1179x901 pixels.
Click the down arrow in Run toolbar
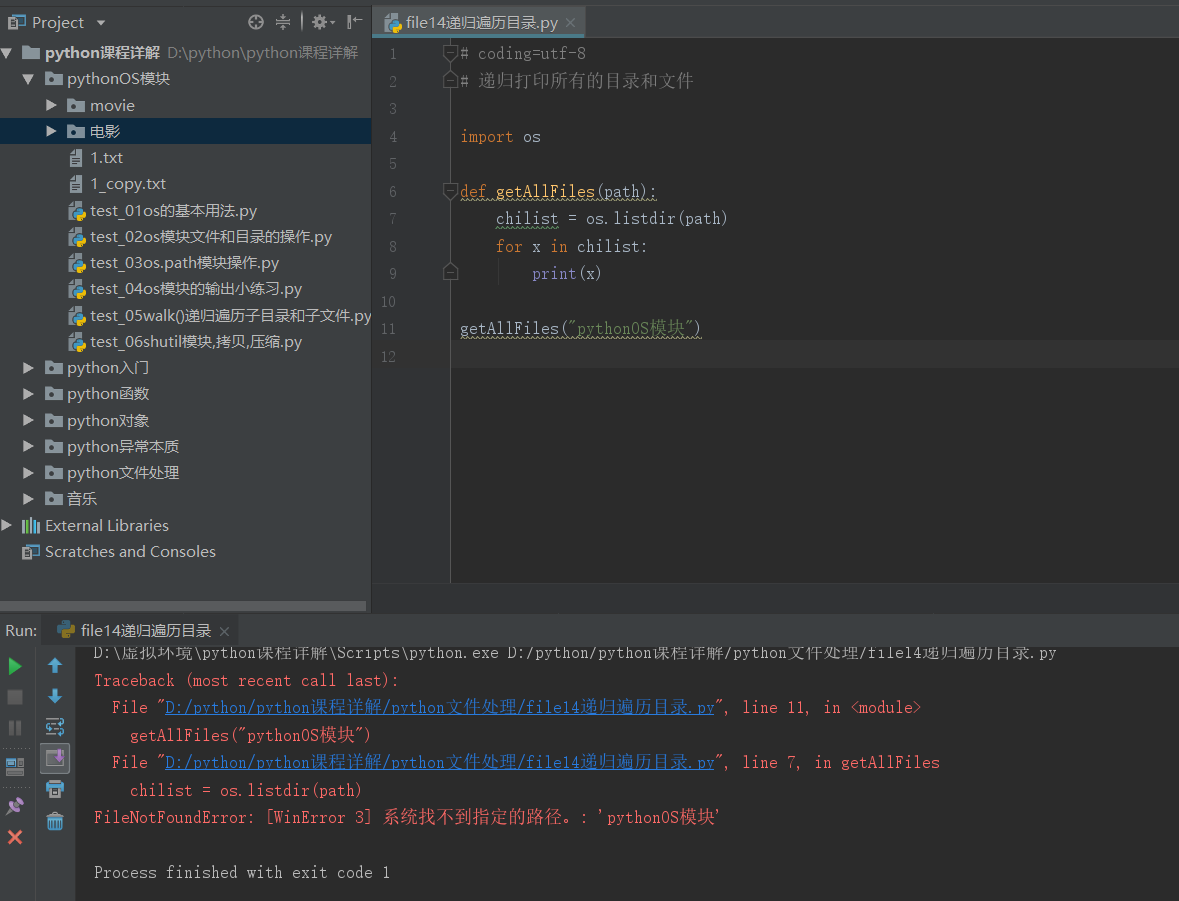click(55, 696)
